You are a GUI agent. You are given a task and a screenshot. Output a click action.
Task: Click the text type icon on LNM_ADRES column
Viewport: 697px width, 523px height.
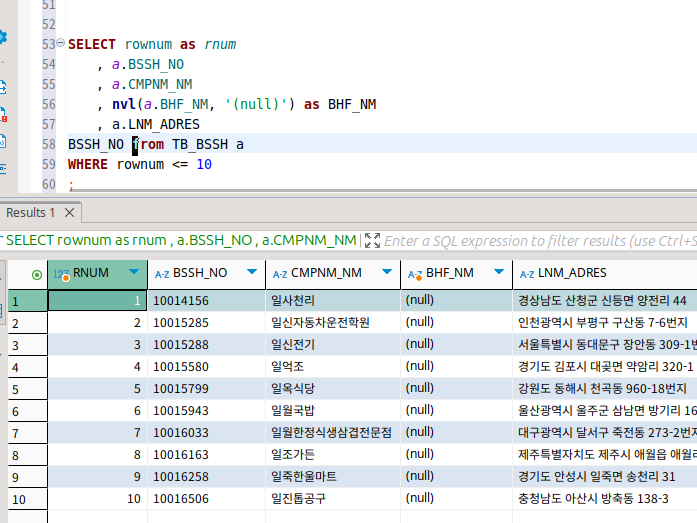pos(525,273)
